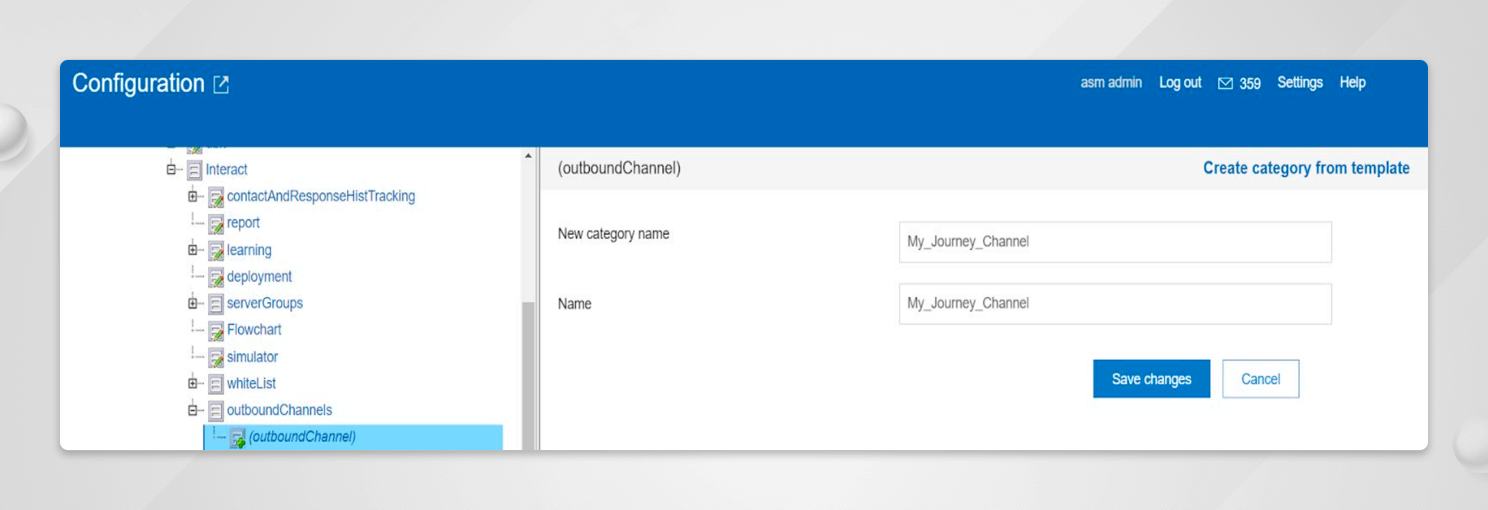
Task: Click the report node icon
Action: point(216,224)
